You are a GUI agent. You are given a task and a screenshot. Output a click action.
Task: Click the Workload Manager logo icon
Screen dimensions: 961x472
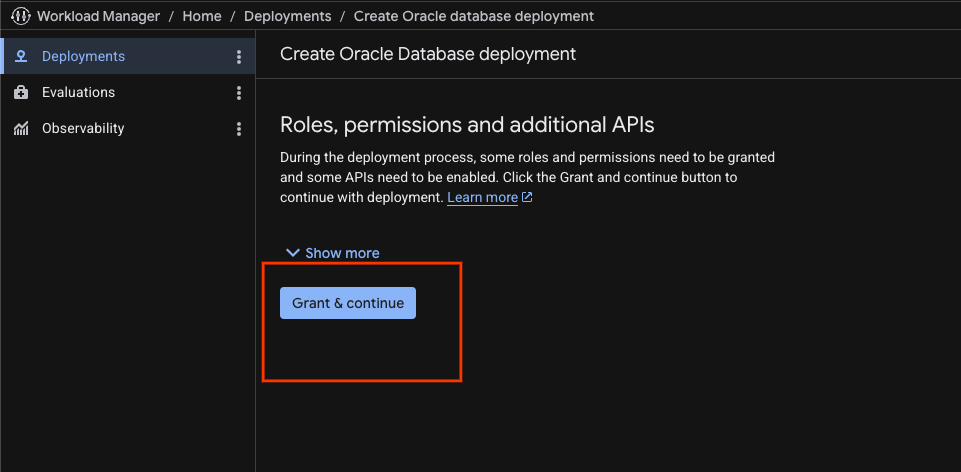pos(21,16)
